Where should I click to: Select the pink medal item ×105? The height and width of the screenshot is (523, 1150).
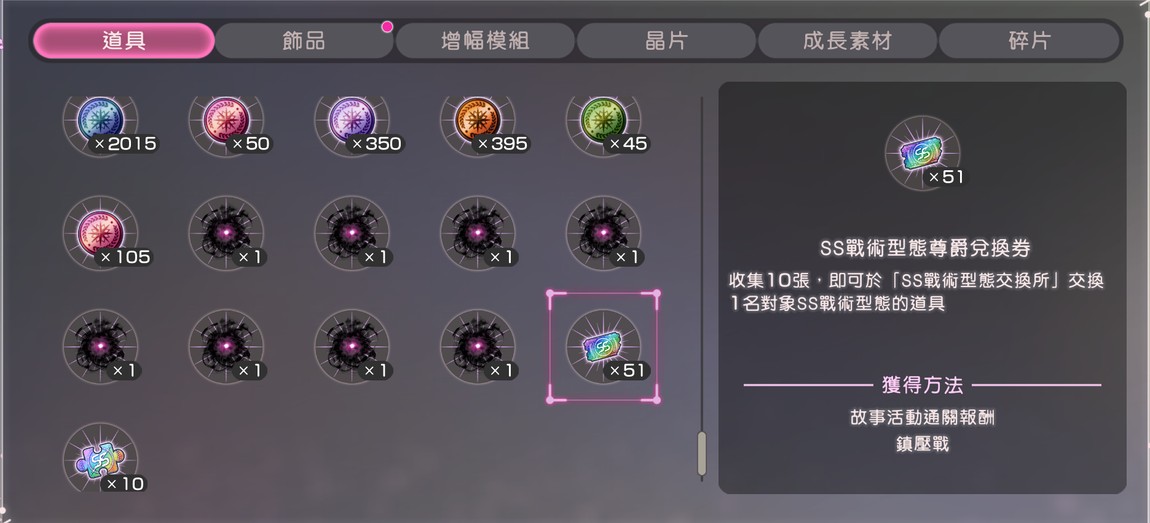pos(100,233)
